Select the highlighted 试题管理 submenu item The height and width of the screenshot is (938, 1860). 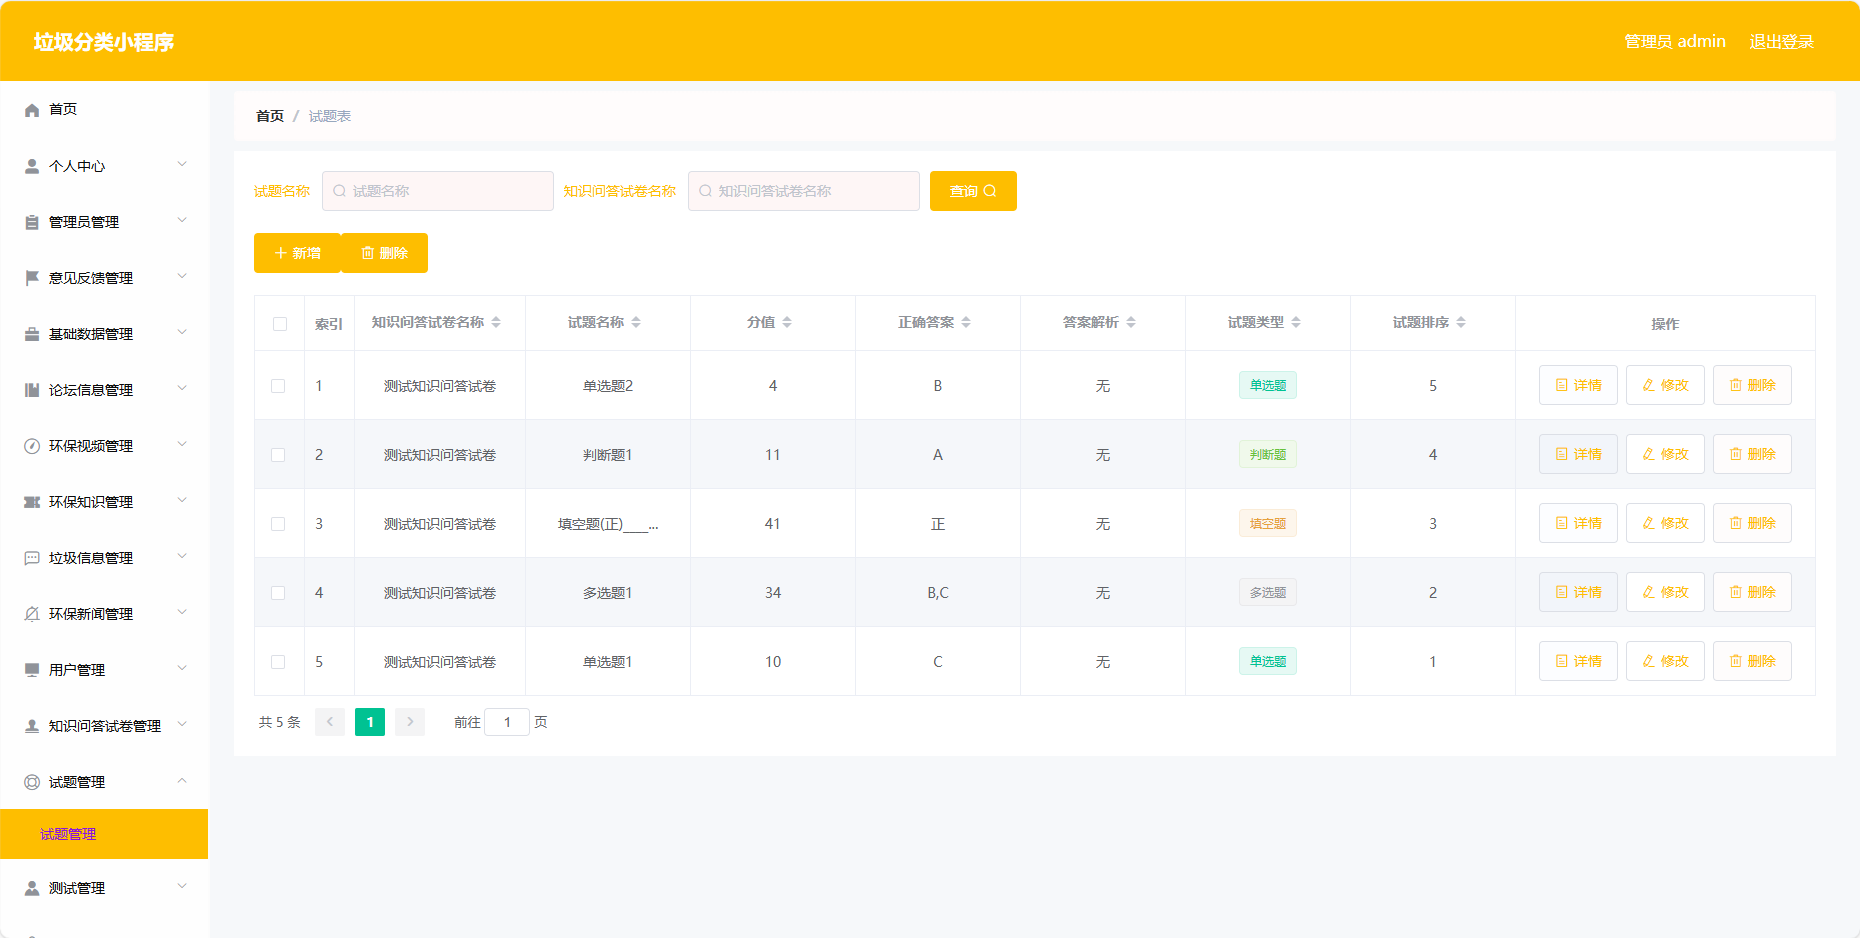(104, 834)
